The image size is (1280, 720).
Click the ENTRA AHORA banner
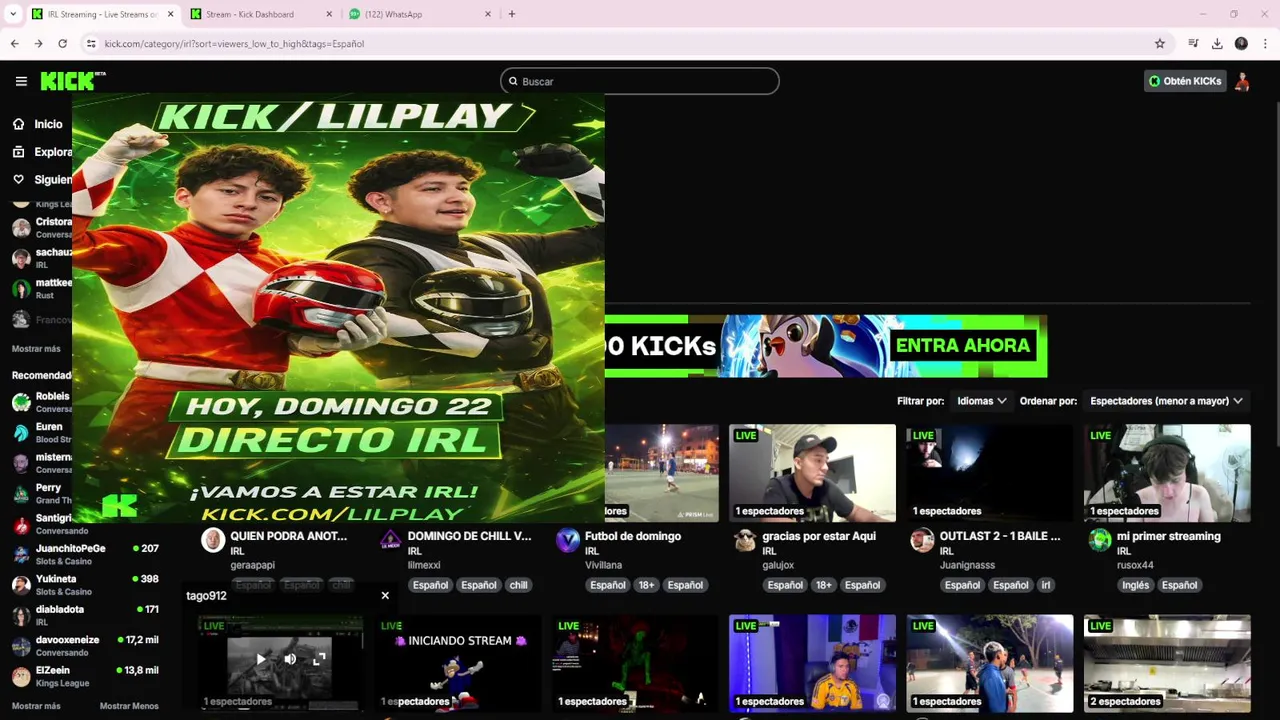[962, 345]
